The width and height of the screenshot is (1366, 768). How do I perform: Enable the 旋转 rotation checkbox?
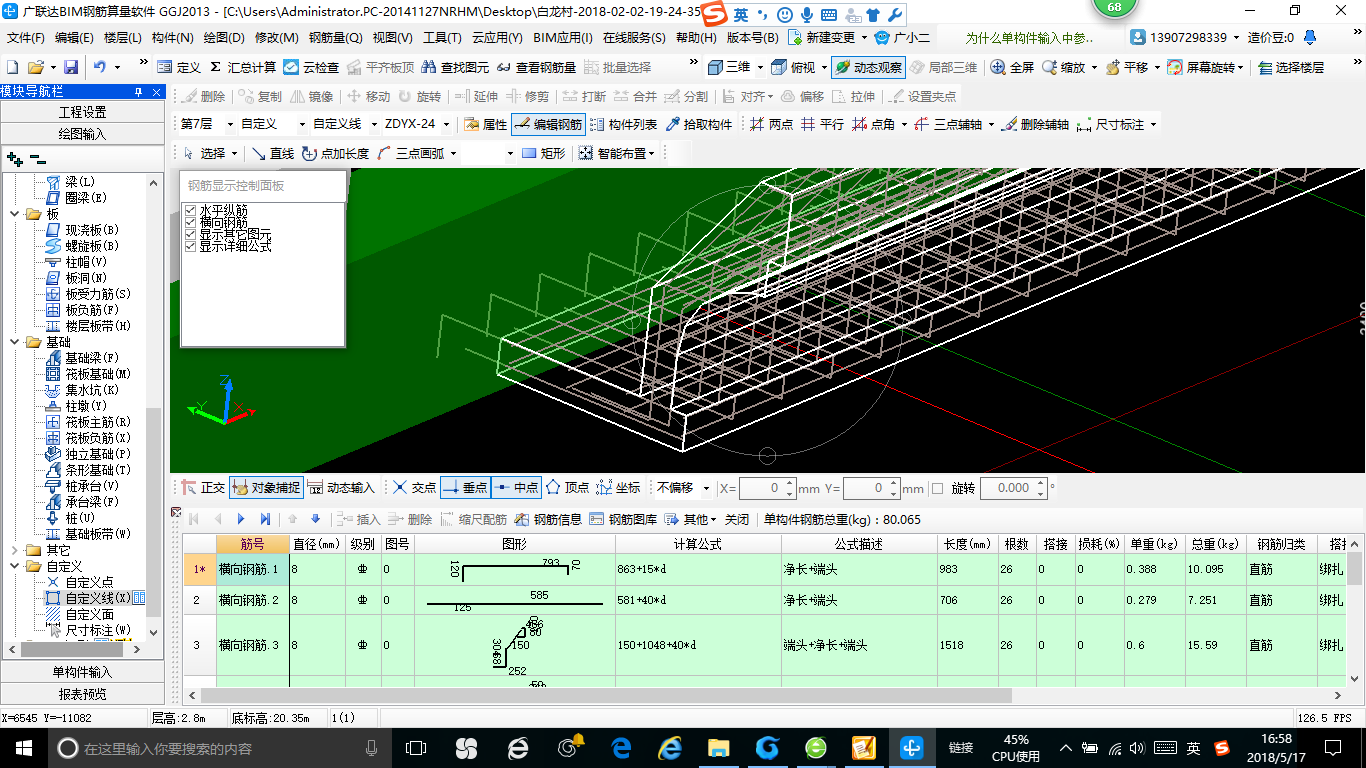[x=937, y=488]
